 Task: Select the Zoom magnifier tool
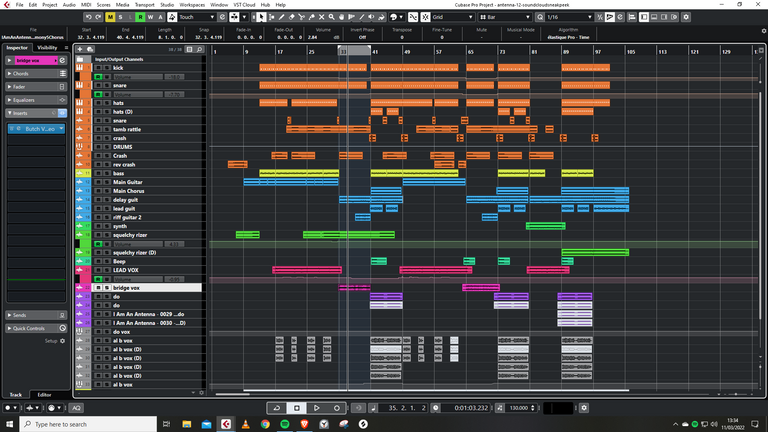[x=332, y=17]
